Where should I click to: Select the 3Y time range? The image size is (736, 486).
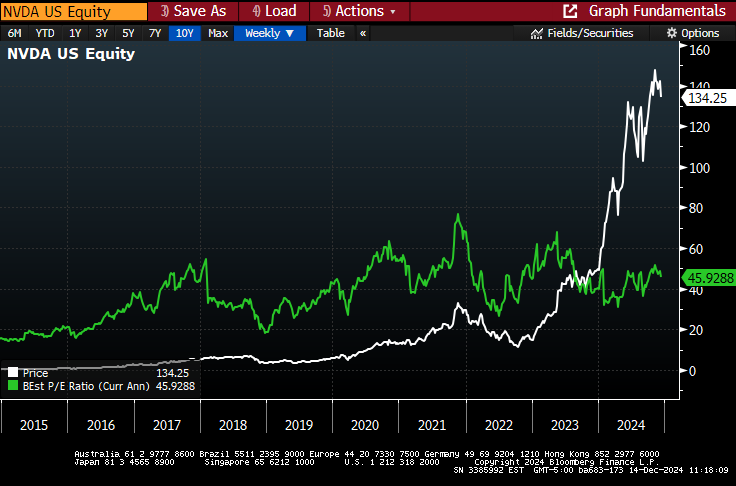click(x=101, y=33)
